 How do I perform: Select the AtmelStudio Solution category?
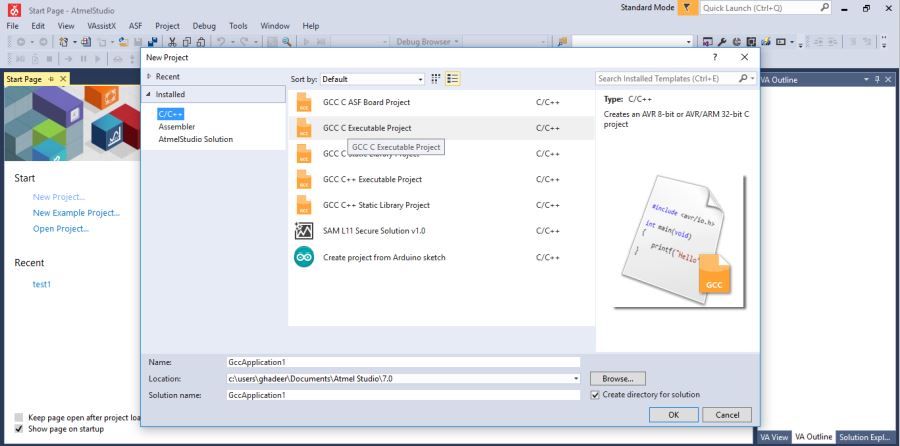[196, 139]
